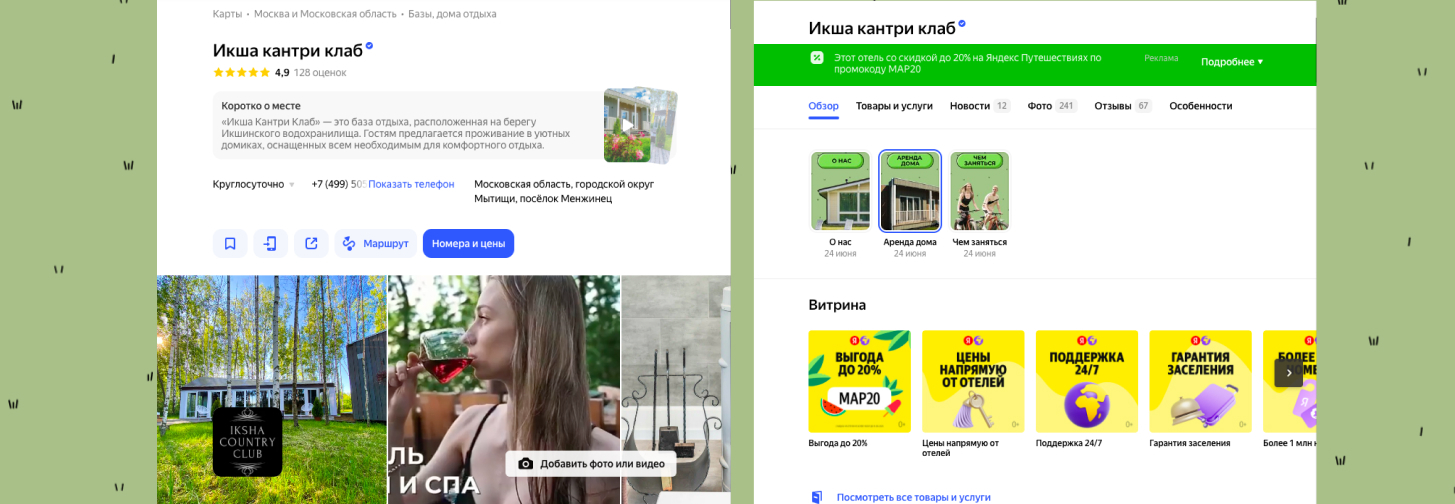Image resolution: width=1455 pixels, height=504 pixels.
Task: Switch to the Товары и услуги tab
Action: tap(894, 106)
